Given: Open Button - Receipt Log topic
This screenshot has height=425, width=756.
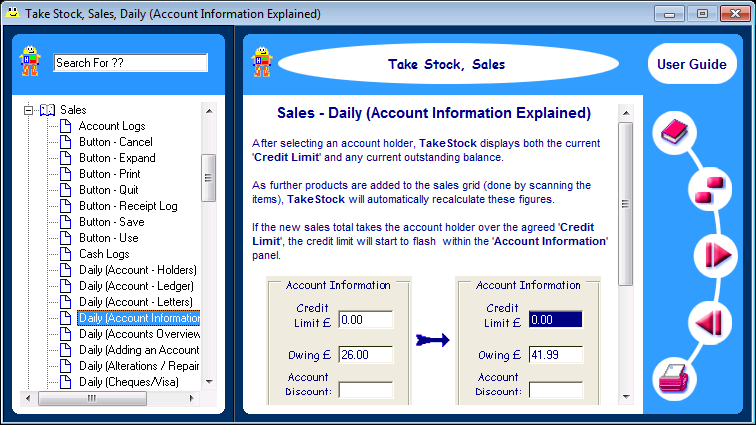Looking at the screenshot, I should click(x=128, y=206).
